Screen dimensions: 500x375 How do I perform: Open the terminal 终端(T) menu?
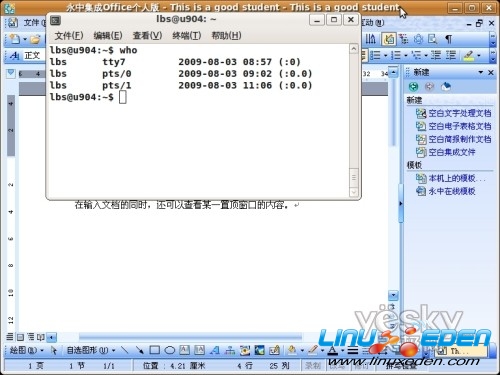[187, 35]
